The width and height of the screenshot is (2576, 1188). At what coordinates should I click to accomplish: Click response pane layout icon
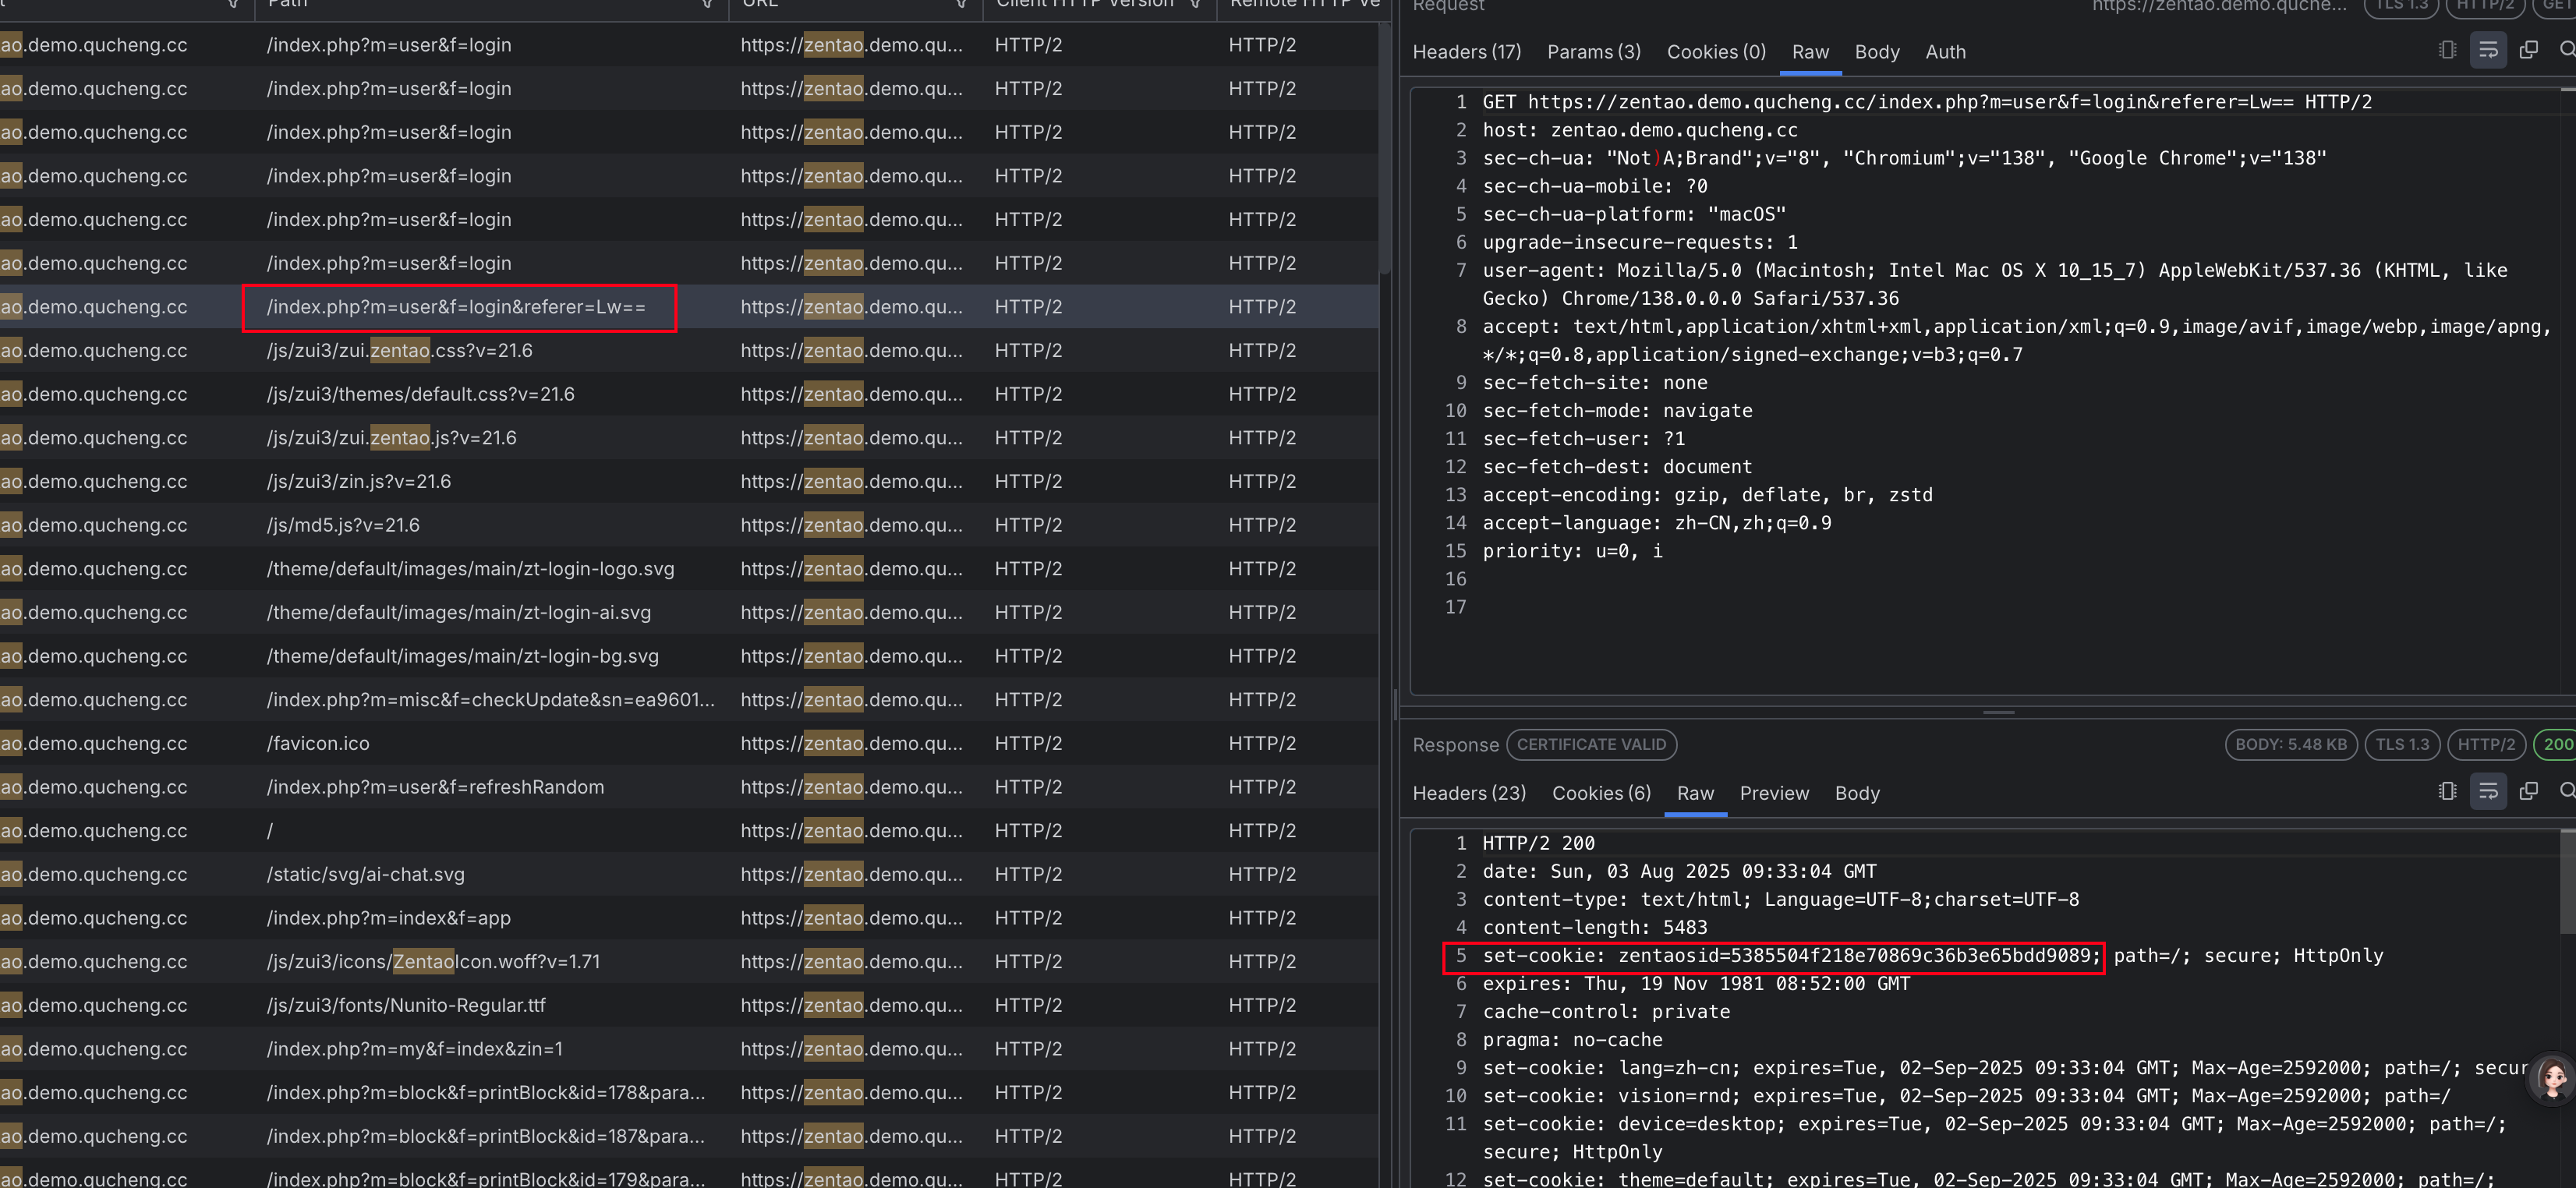[2447, 792]
